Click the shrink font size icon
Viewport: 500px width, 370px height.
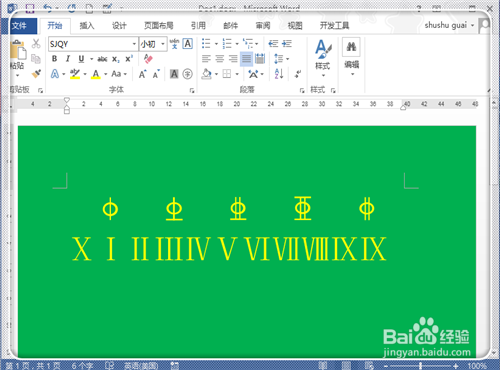coord(156,74)
